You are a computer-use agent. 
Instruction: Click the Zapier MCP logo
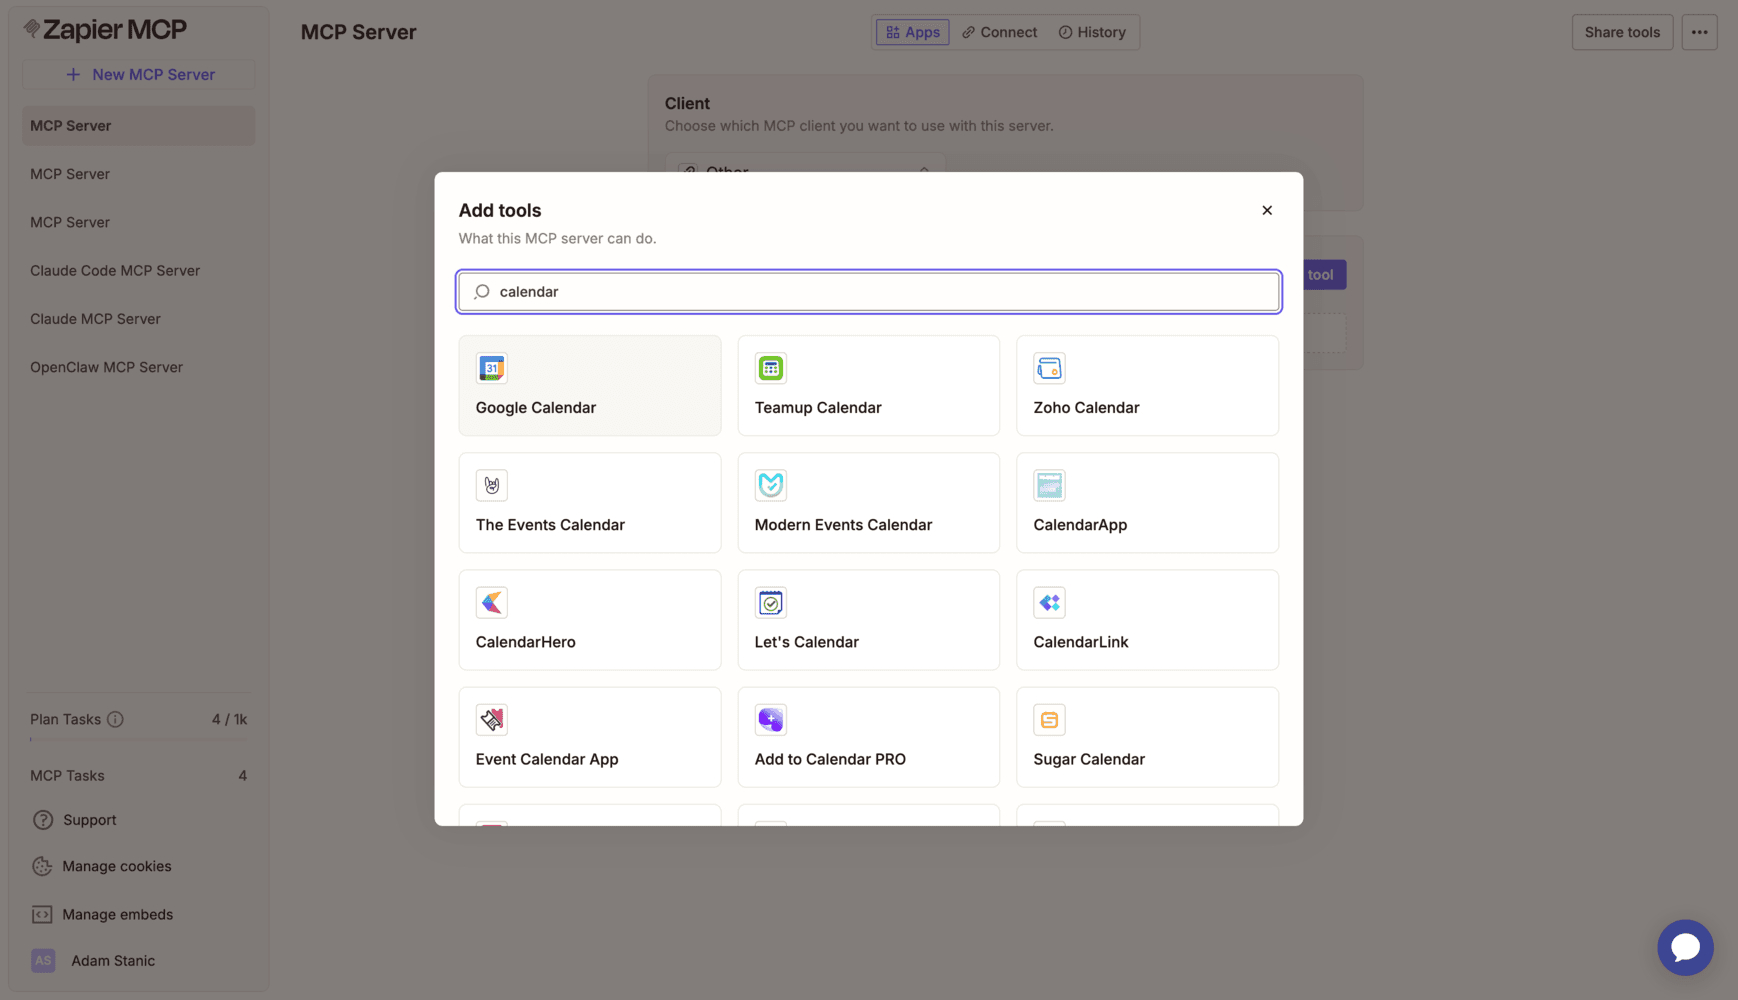click(105, 30)
